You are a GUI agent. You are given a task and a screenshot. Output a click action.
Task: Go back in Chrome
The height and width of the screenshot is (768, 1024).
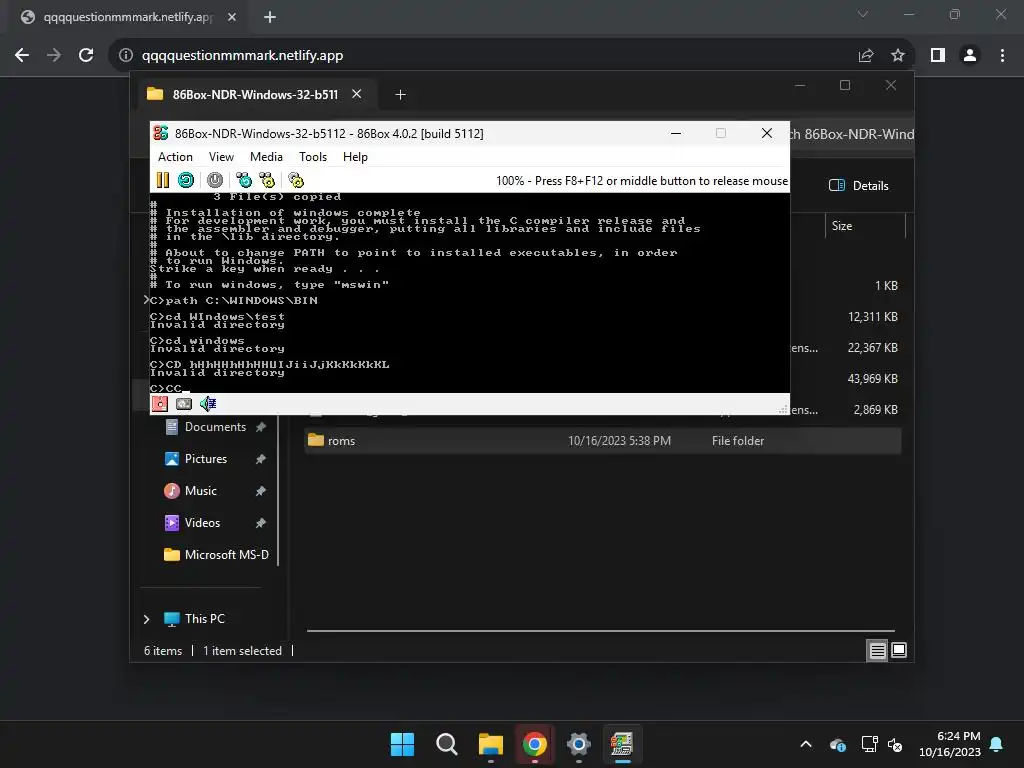(22, 56)
